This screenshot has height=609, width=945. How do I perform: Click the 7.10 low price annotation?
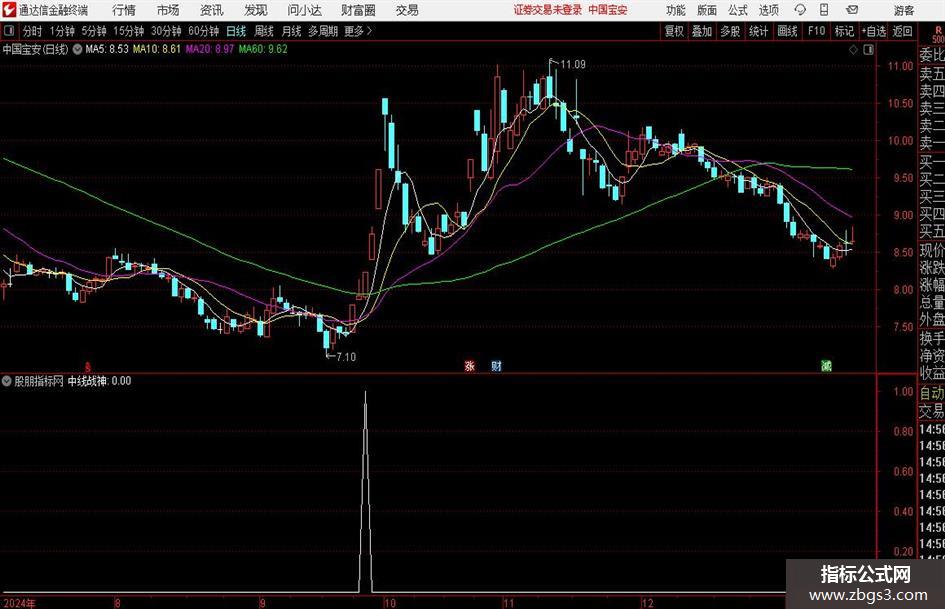click(x=346, y=357)
